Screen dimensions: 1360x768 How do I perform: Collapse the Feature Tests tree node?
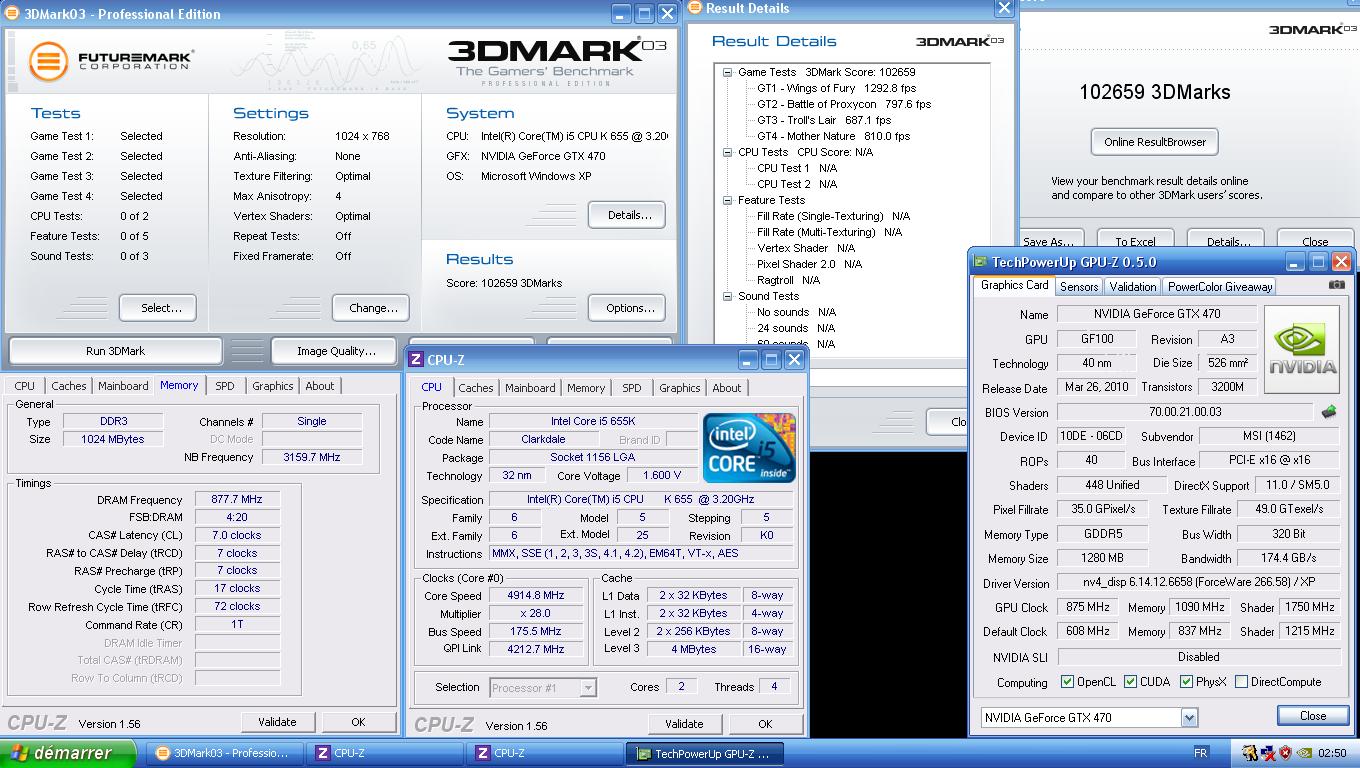coord(728,200)
